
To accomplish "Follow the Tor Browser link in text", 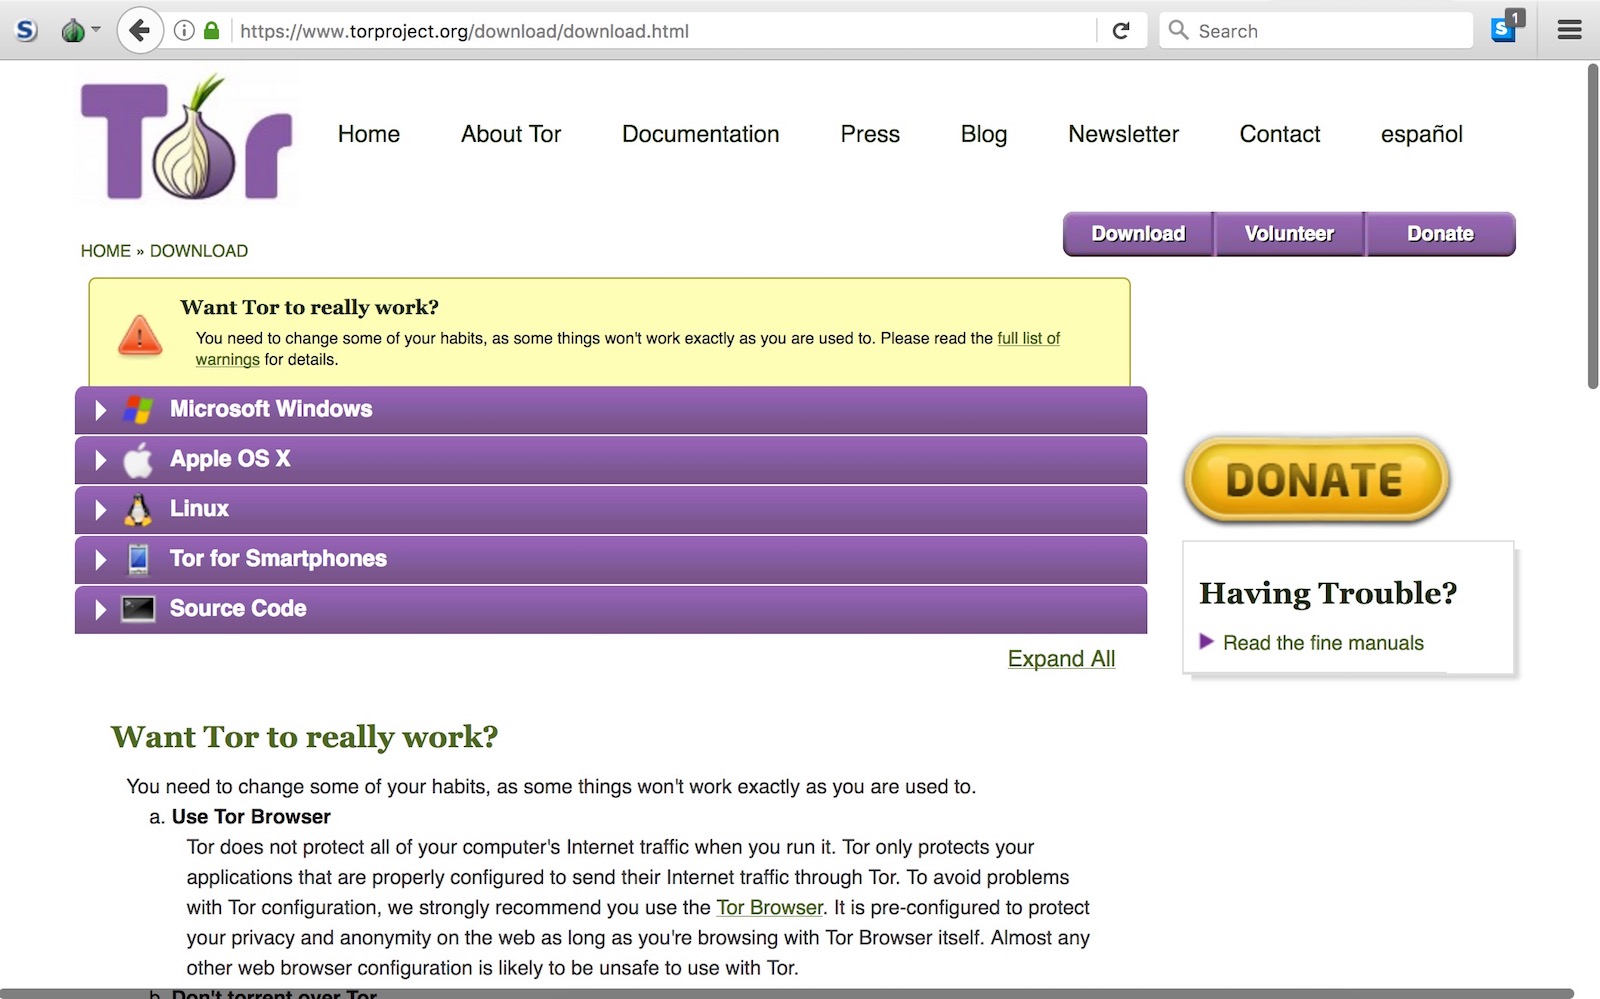I will coord(769,908).
